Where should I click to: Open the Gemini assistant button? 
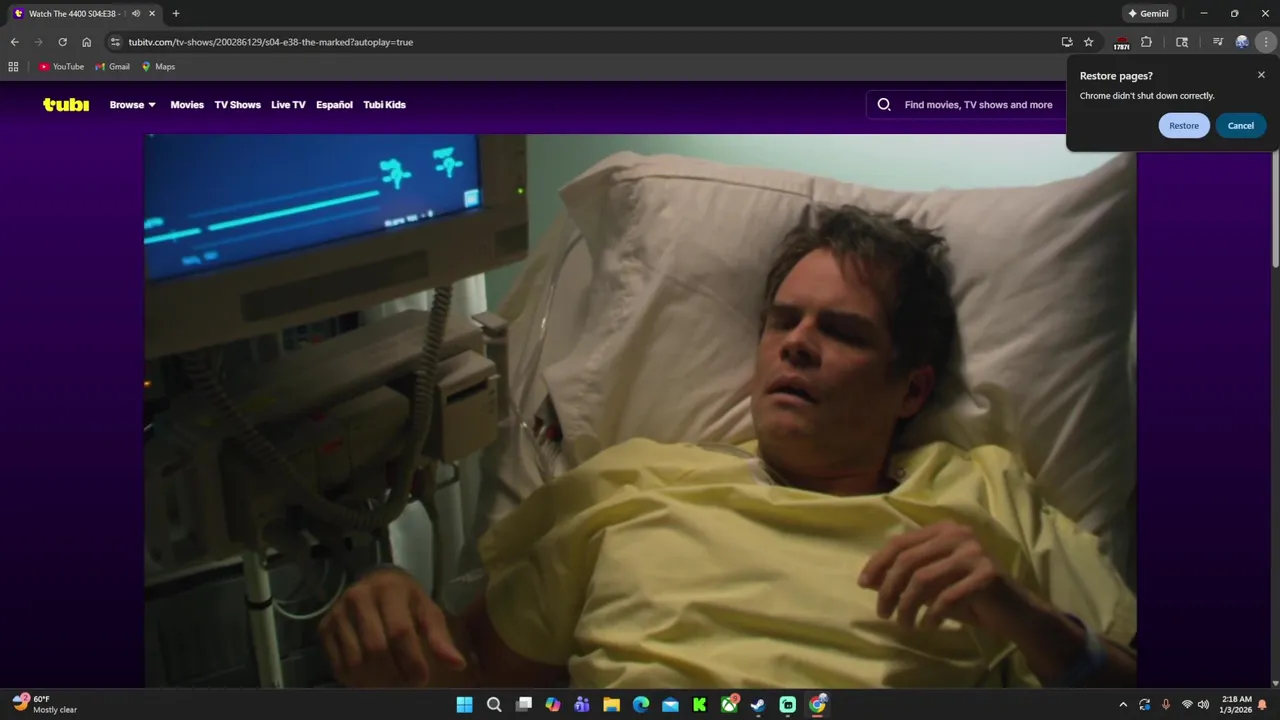pyautogui.click(x=1148, y=14)
